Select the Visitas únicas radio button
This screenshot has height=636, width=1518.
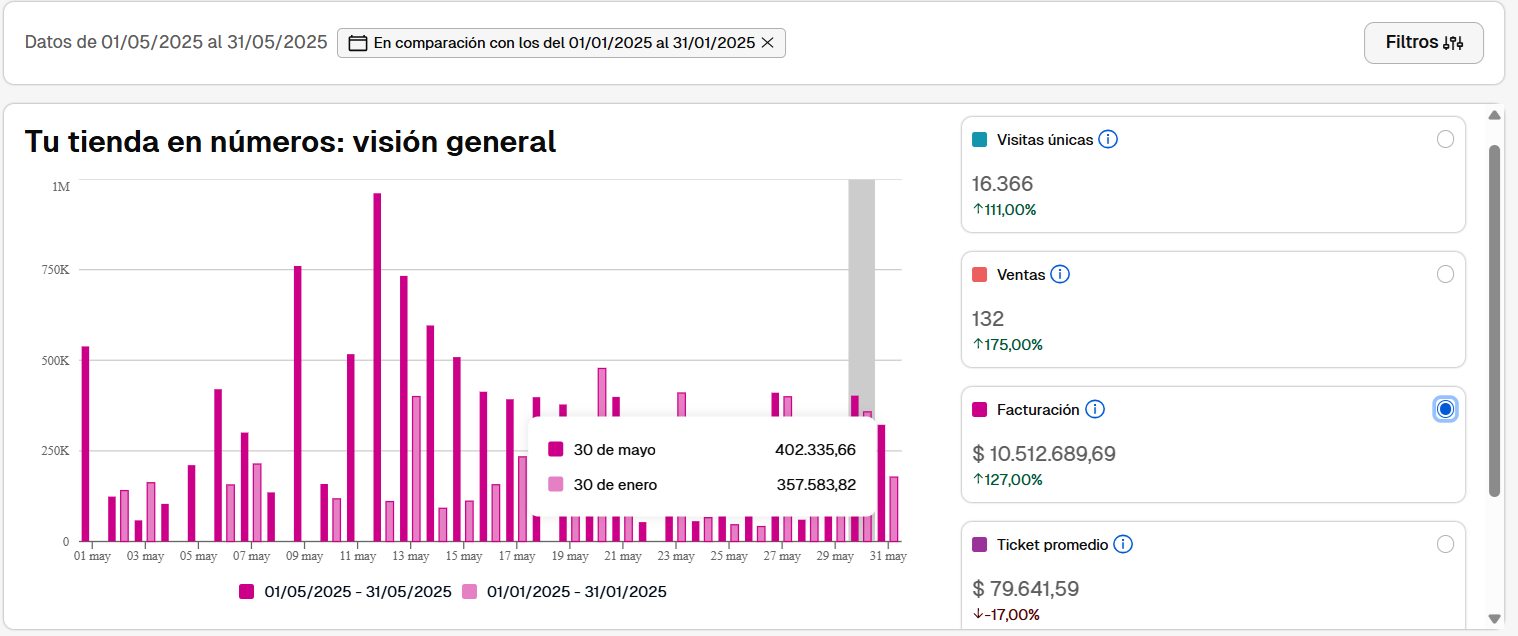click(x=1445, y=140)
